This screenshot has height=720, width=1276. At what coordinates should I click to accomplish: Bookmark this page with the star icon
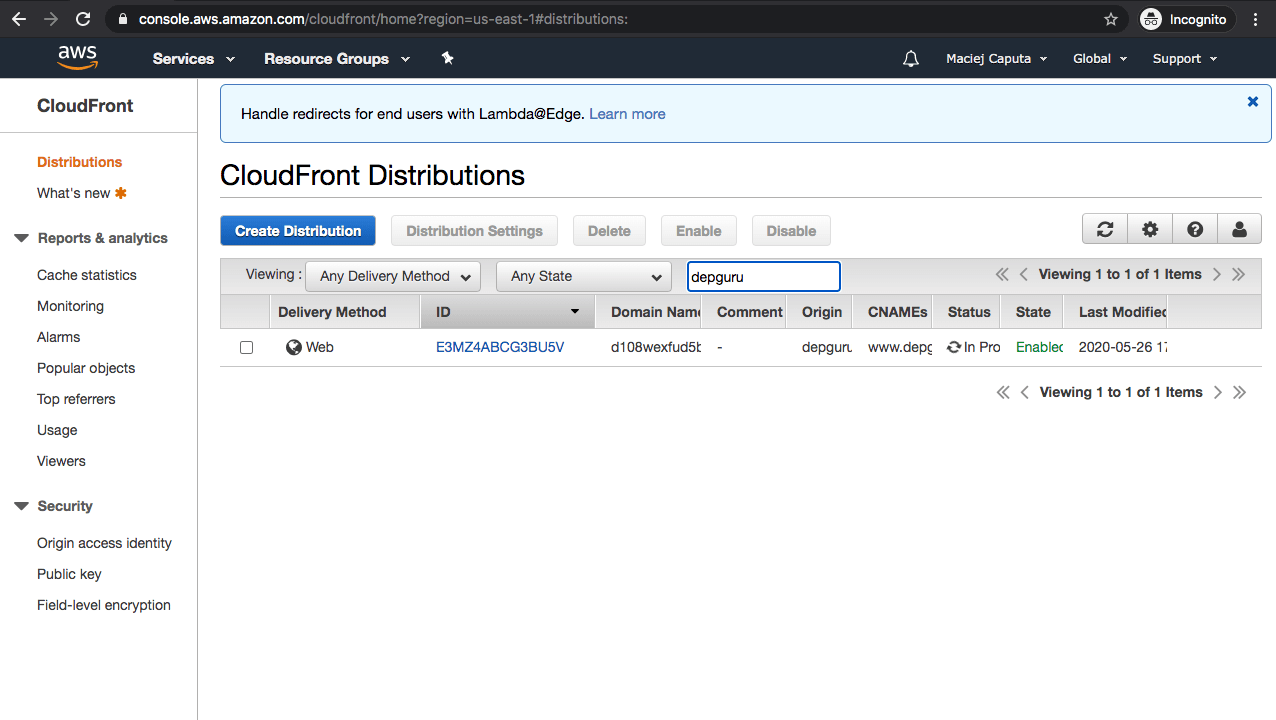(1111, 19)
